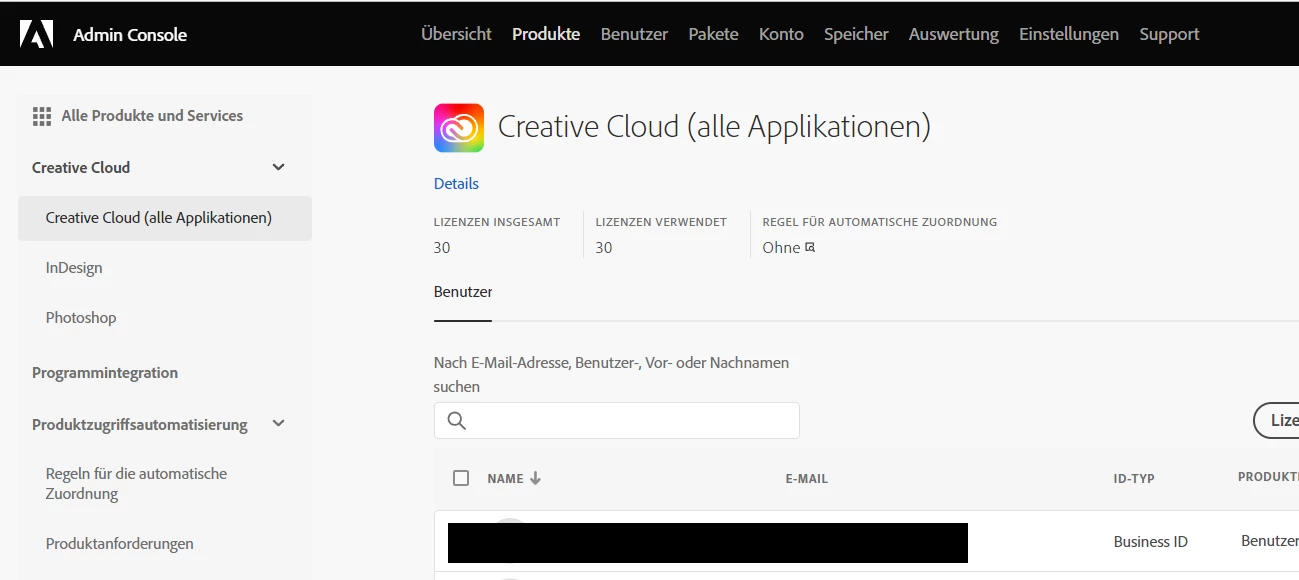Click the sort arrow next to NAME

pos(535,479)
